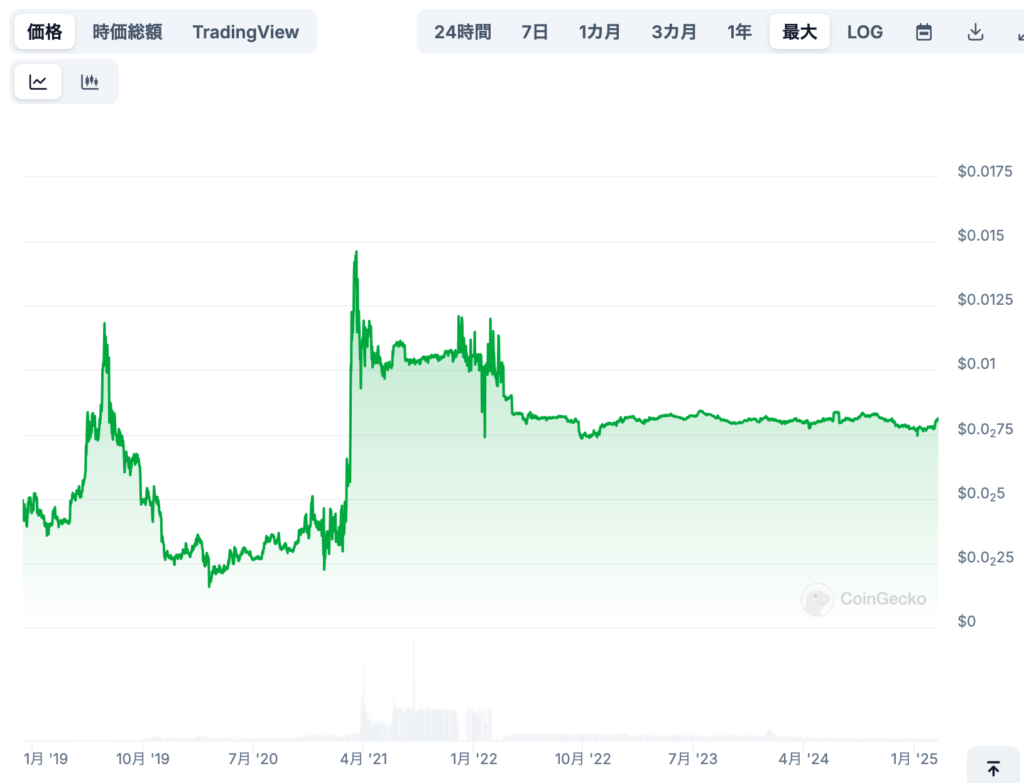This screenshot has width=1024, height=783.
Task: Set range to 7日
Action: click(535, 32)
